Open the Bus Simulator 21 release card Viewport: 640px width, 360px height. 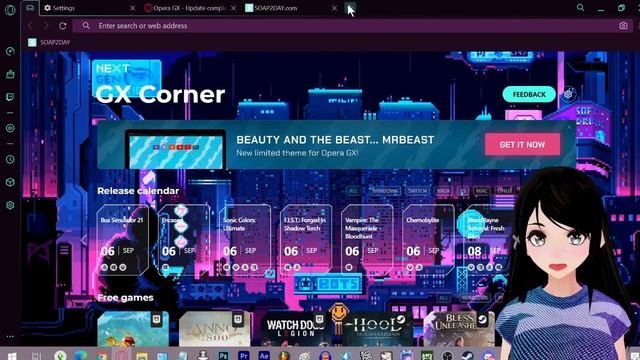coord(122,240)
